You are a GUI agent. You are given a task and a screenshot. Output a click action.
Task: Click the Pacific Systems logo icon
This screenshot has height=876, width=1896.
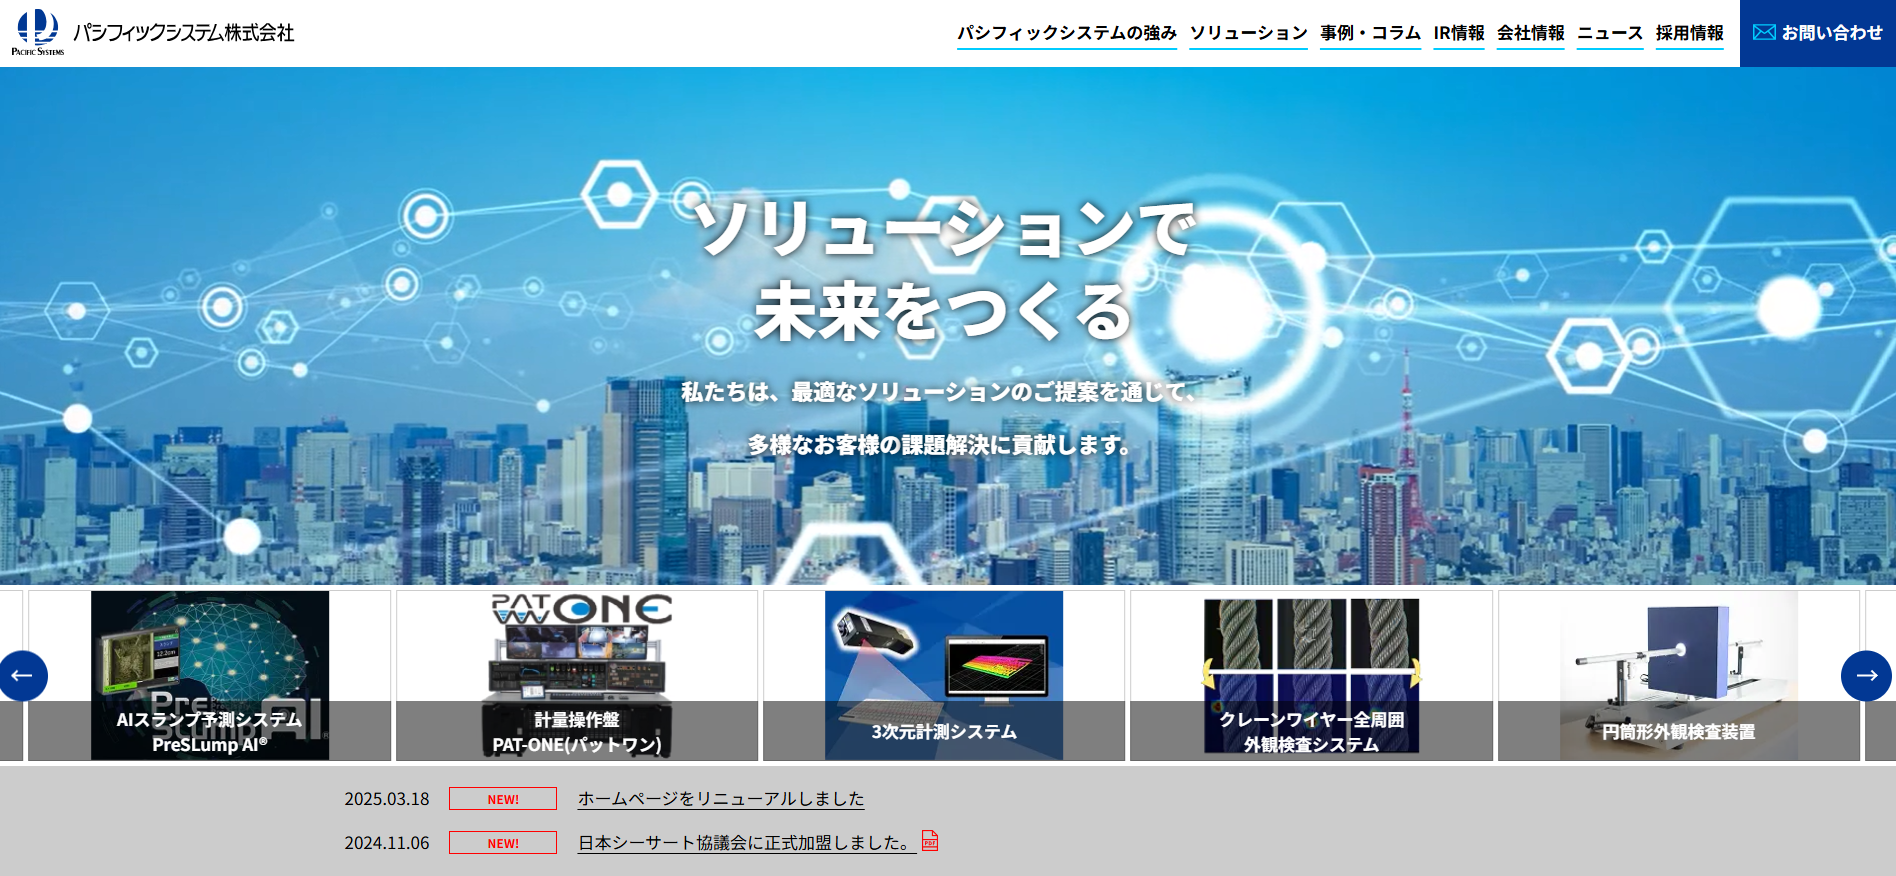click(x=38, y=32)
